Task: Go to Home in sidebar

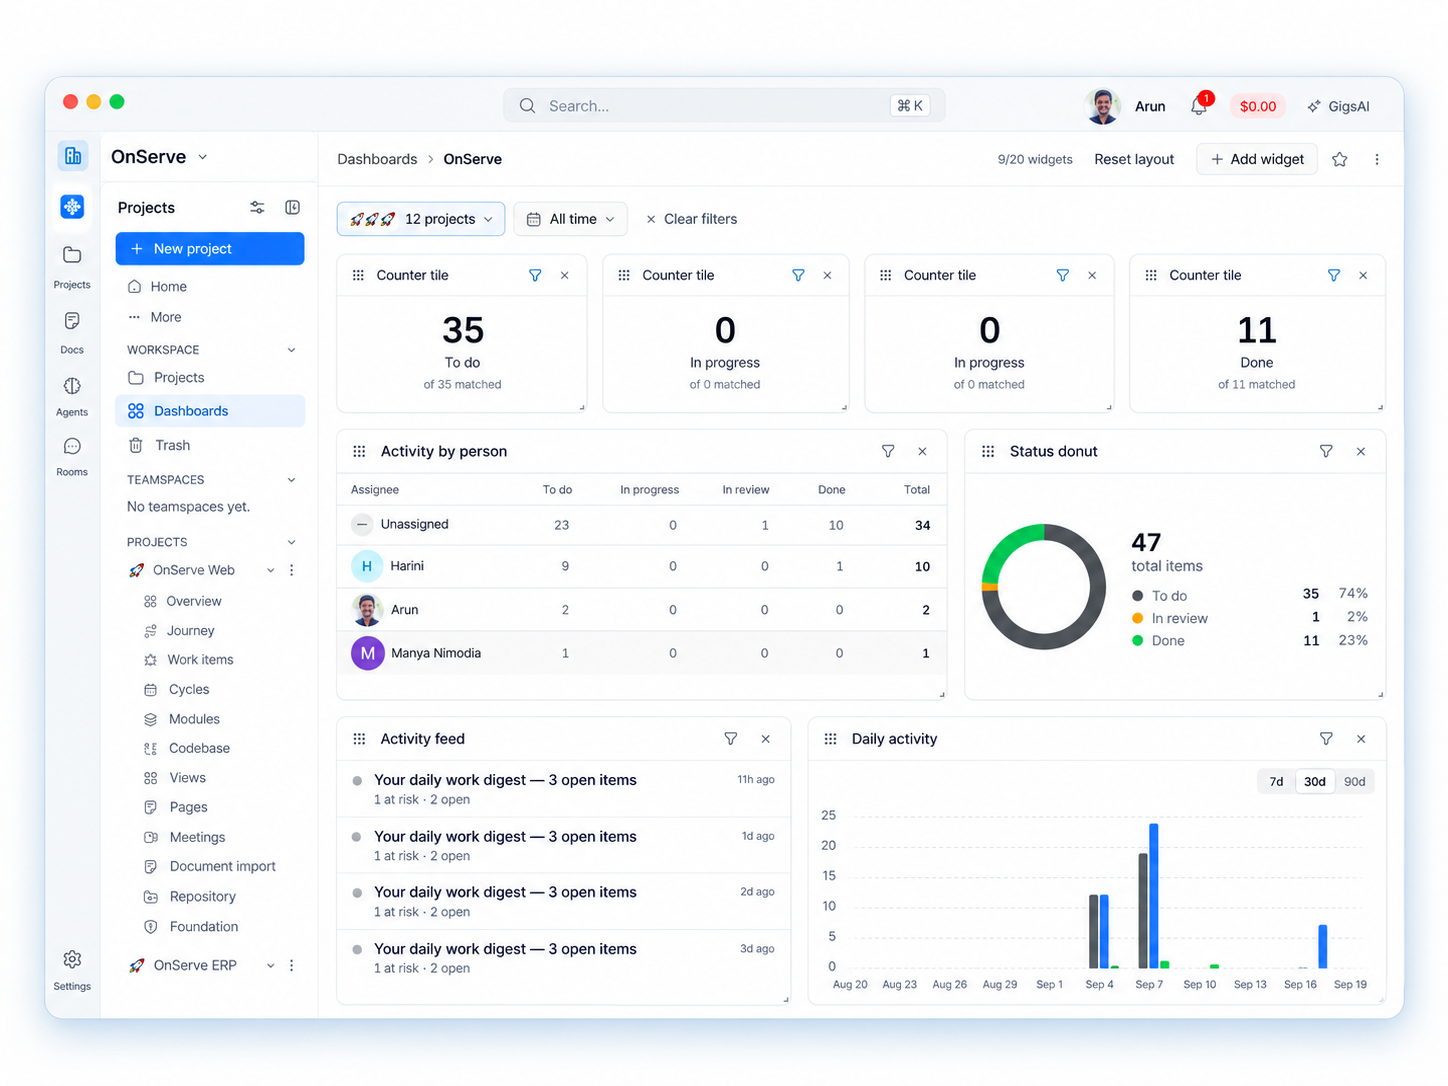Action: tap(168, 286)
